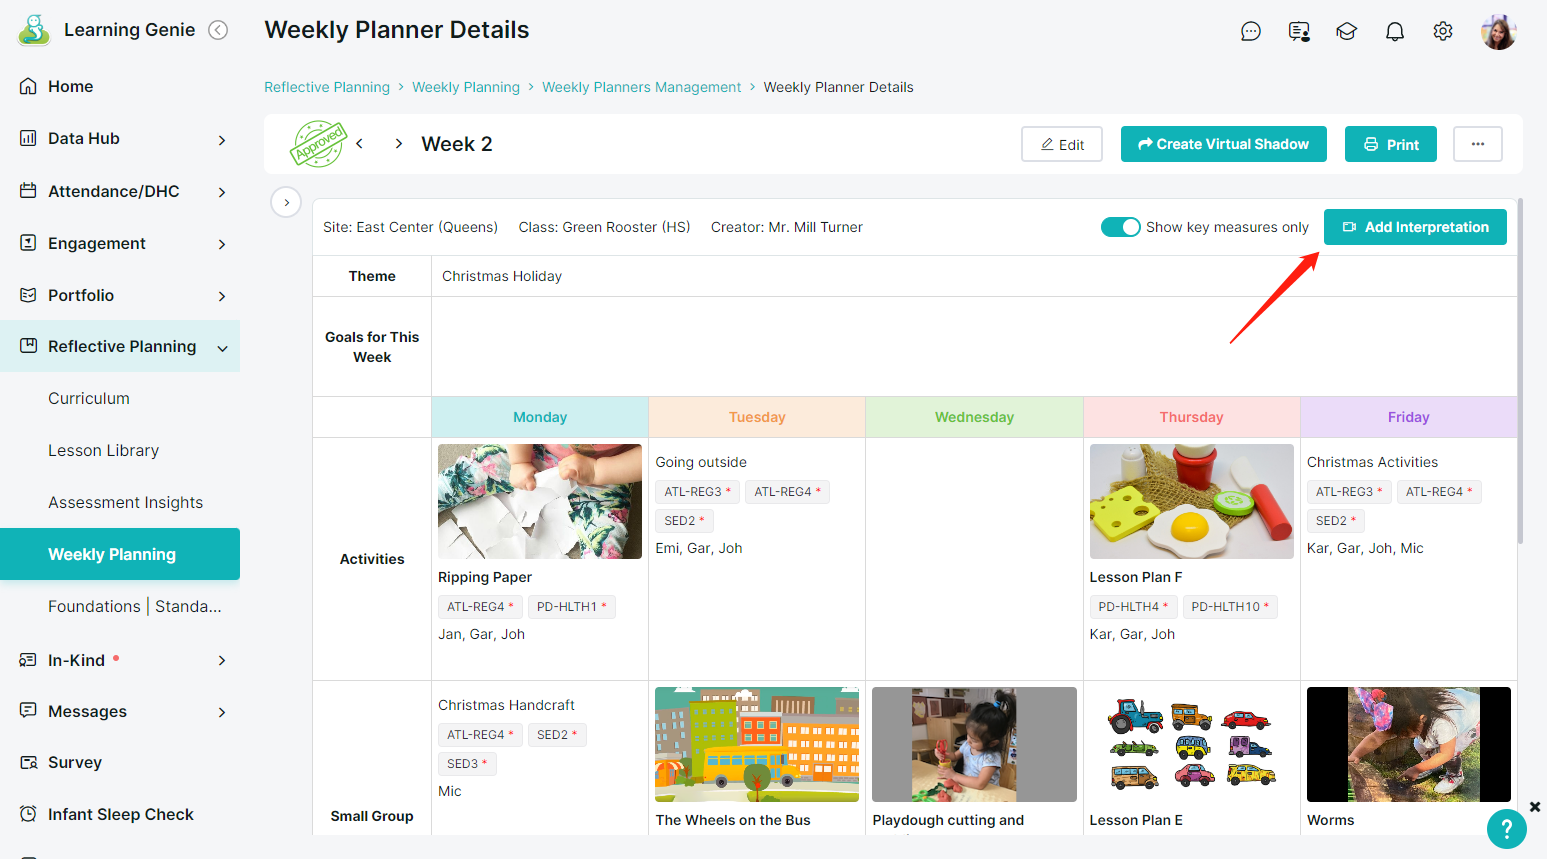The width and height of the screenshot is (1547, 859).
Task: Go to next week arrow
Action: click(398, 144)
